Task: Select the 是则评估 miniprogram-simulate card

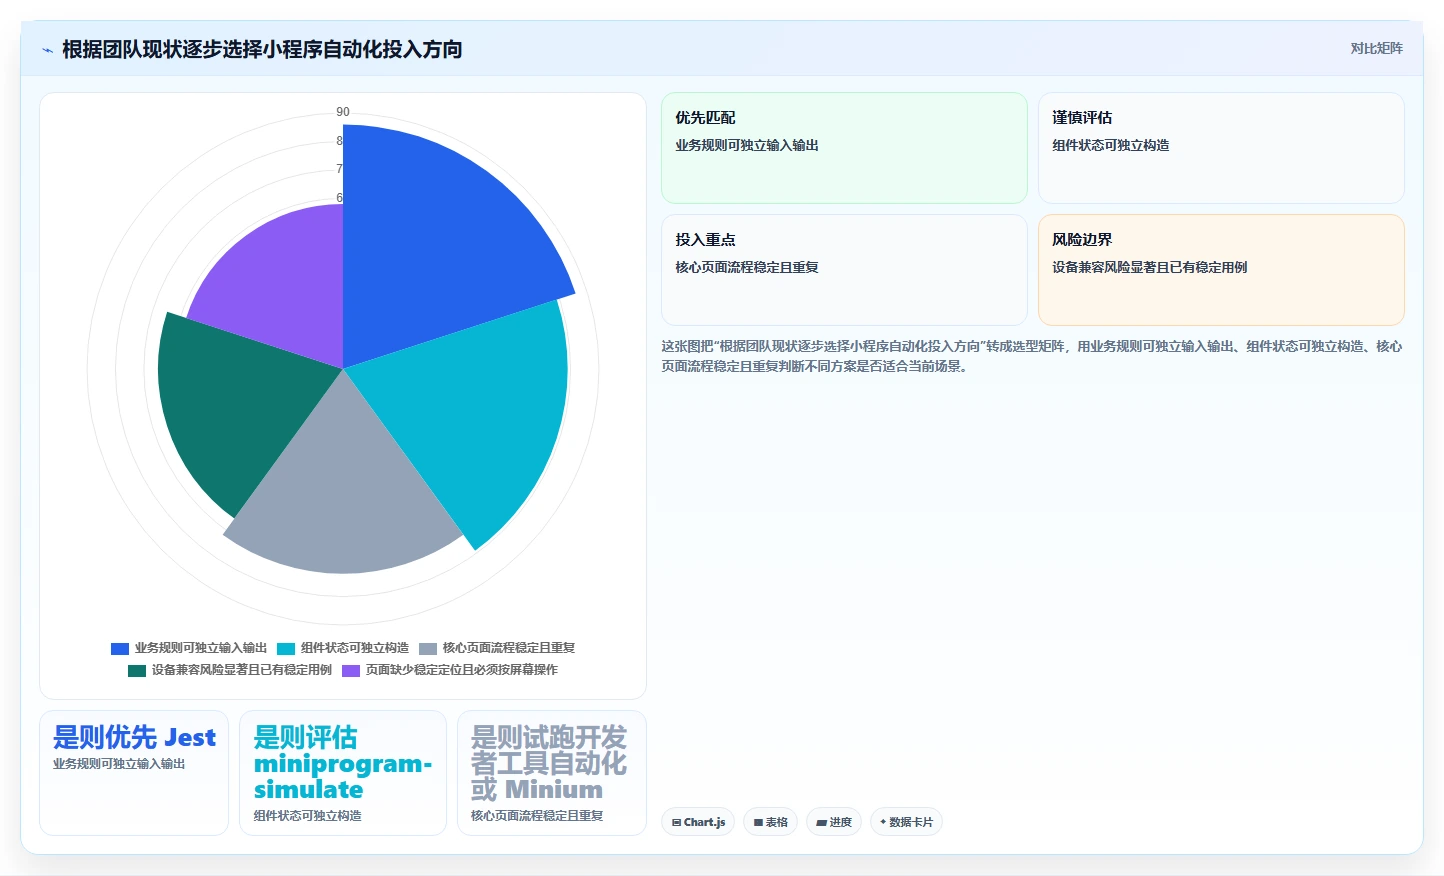Action: pos(343,773)
